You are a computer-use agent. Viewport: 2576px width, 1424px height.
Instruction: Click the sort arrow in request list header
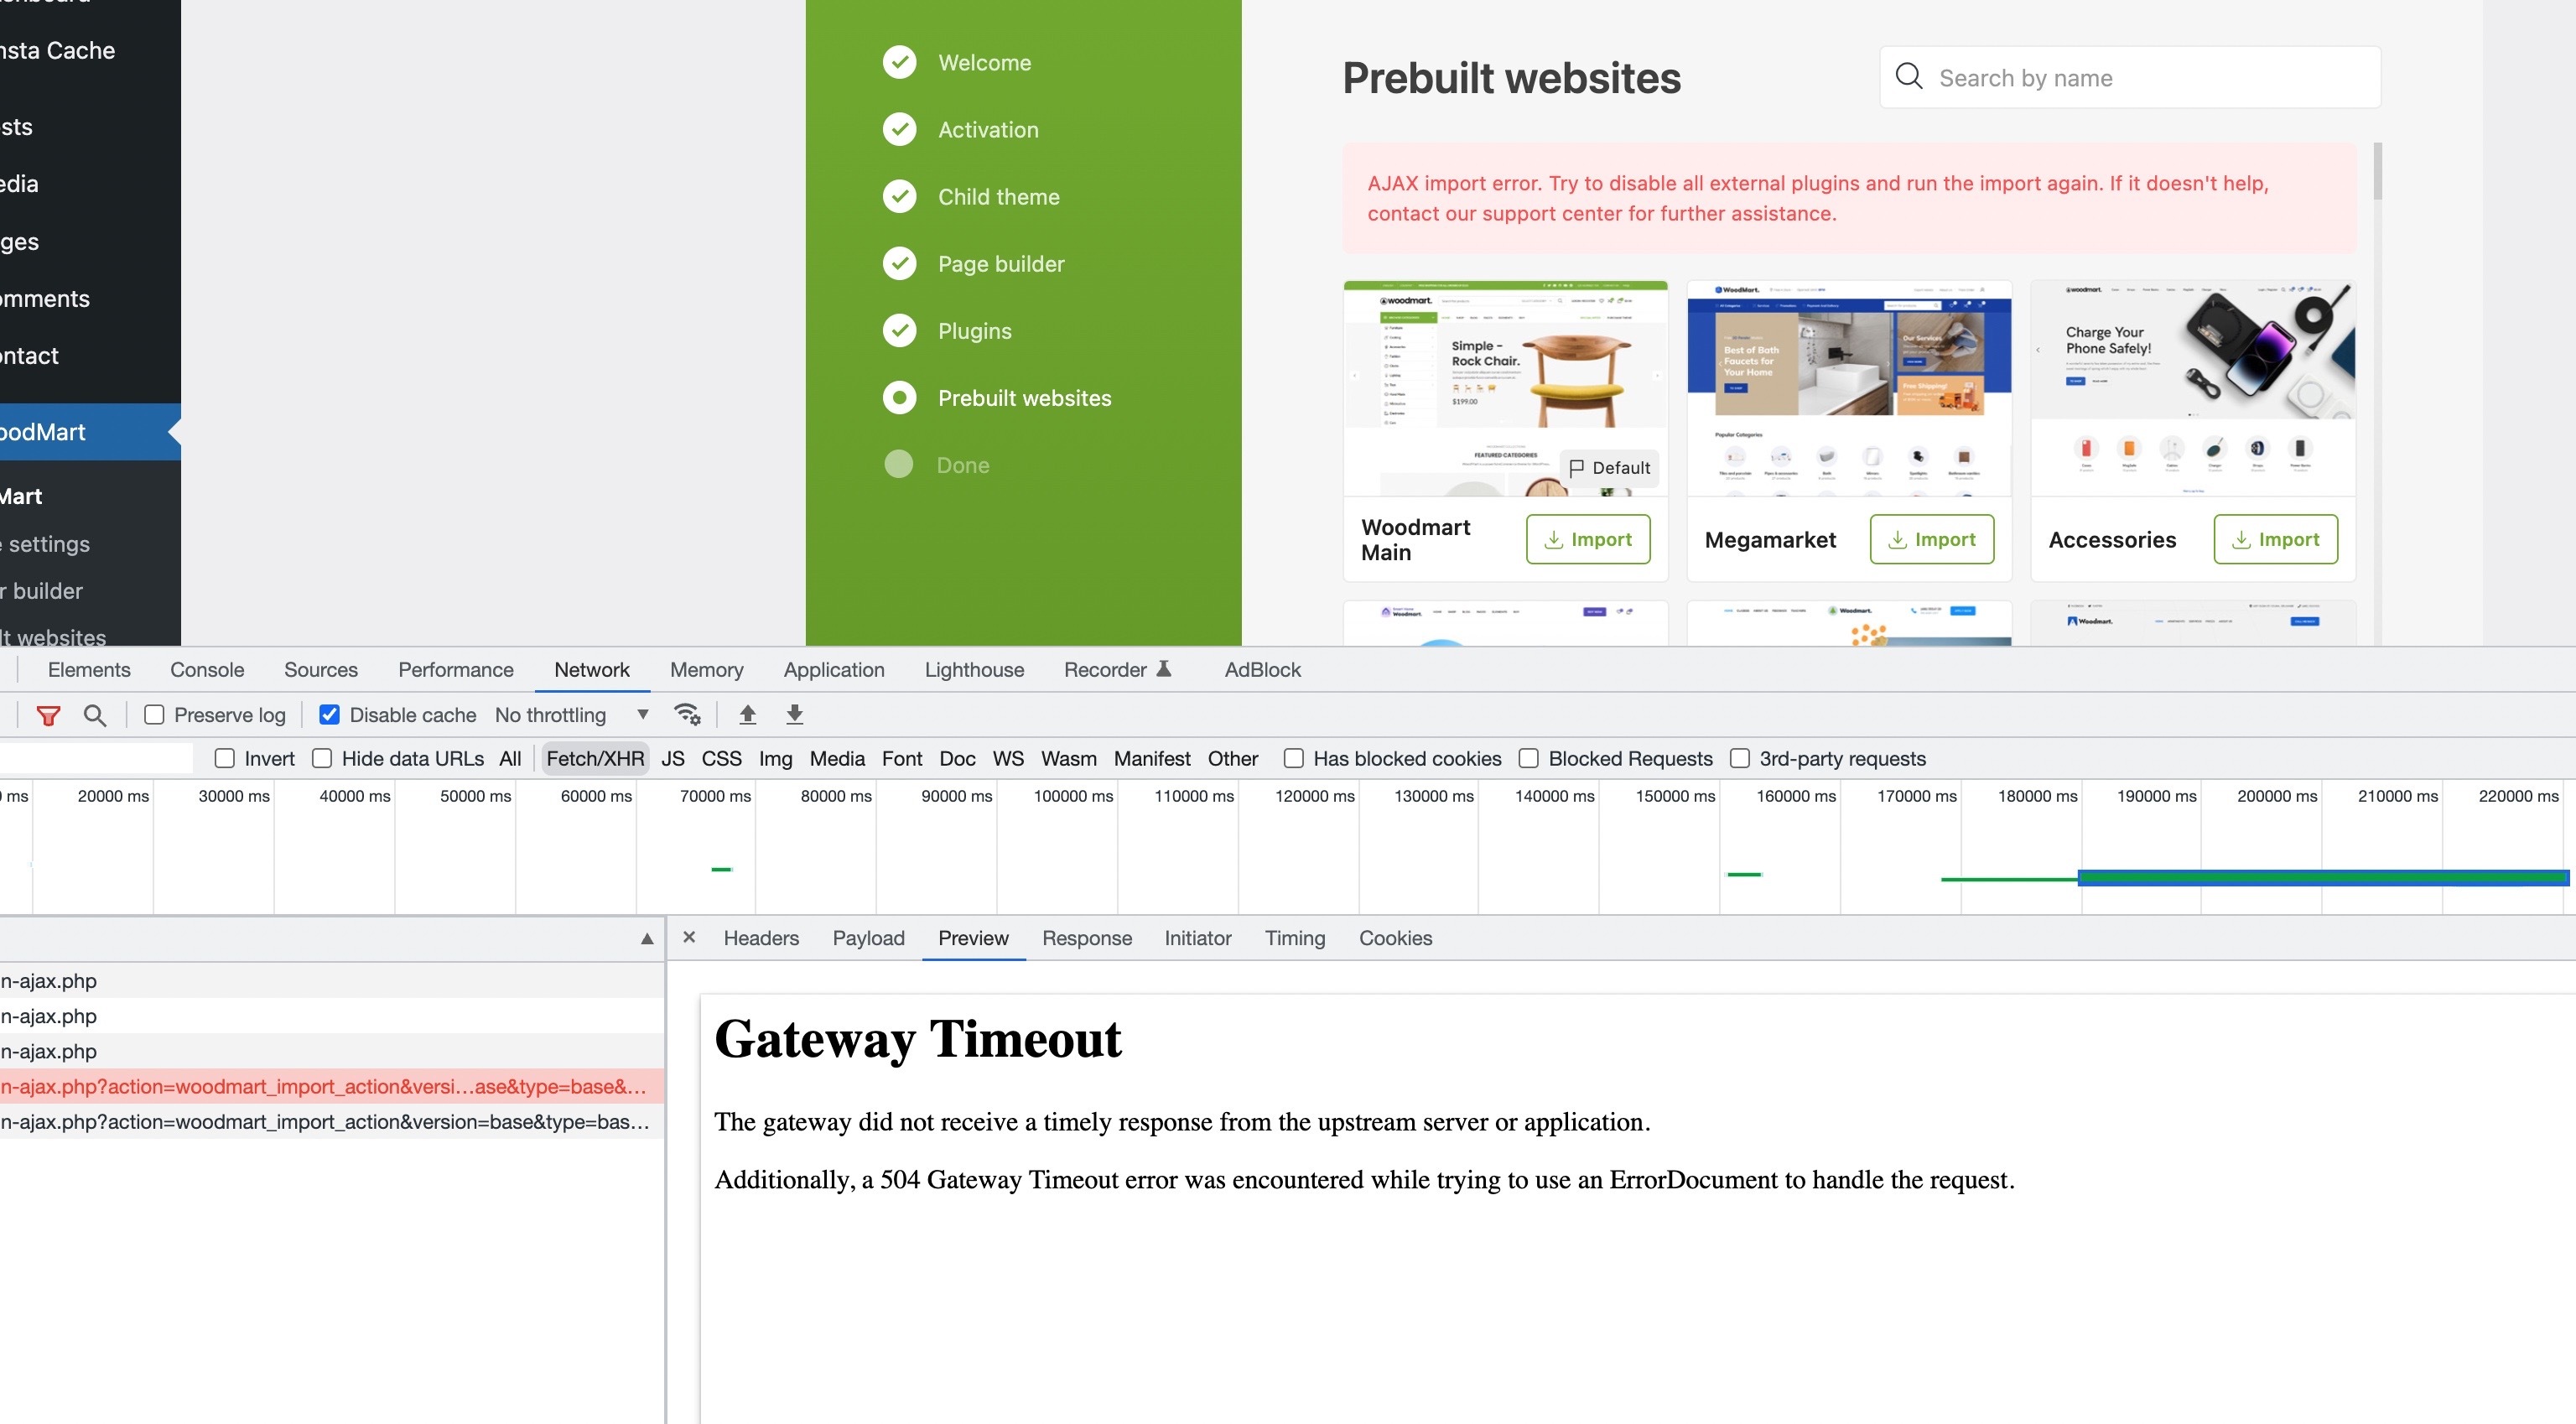coord(647,938)
